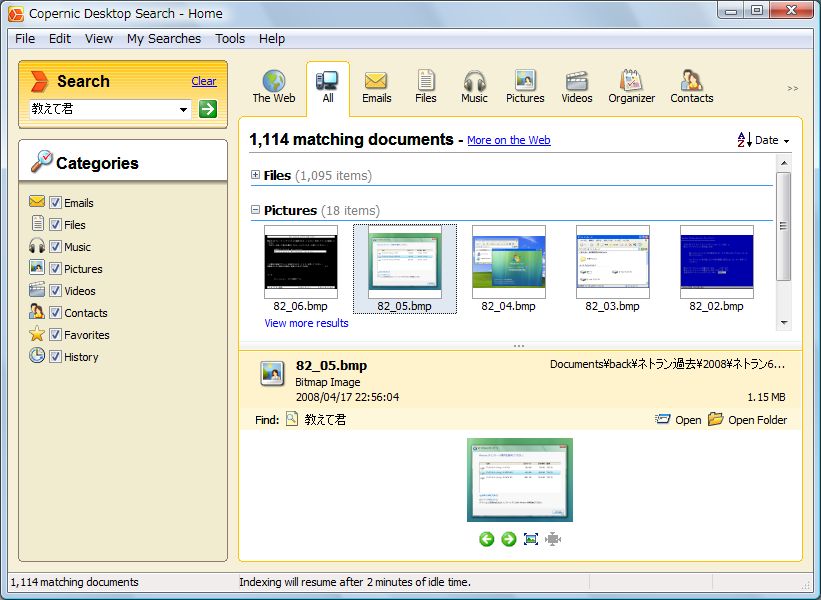Select the All tab

328,87
